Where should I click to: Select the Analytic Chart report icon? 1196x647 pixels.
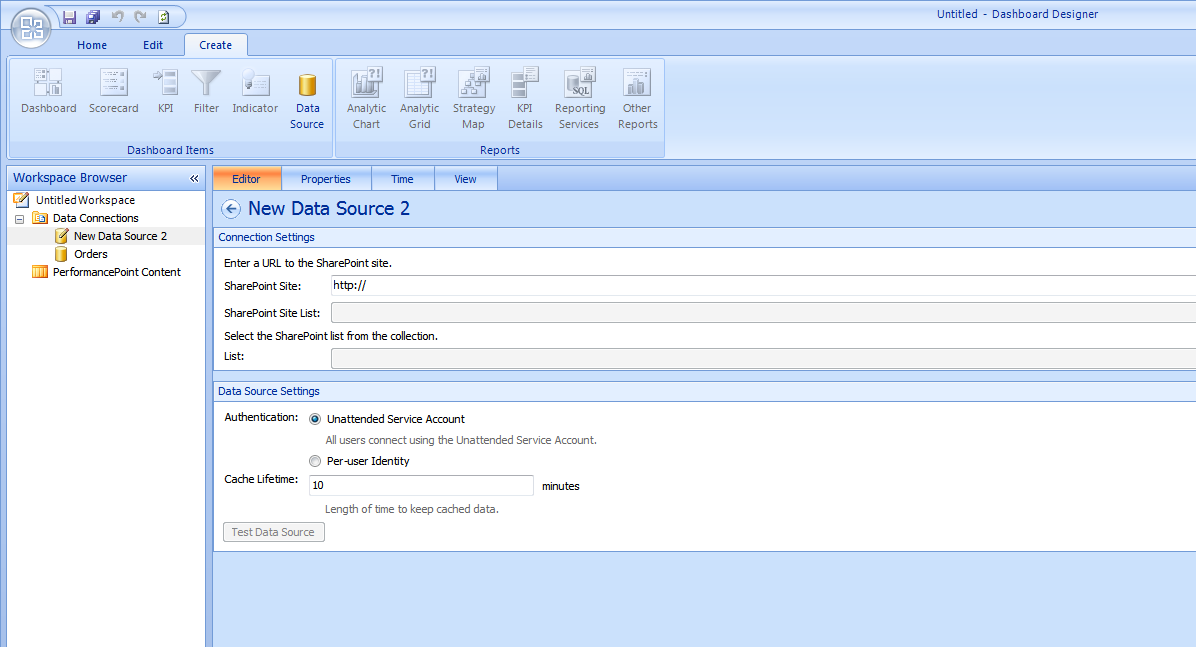click(366, 98)
